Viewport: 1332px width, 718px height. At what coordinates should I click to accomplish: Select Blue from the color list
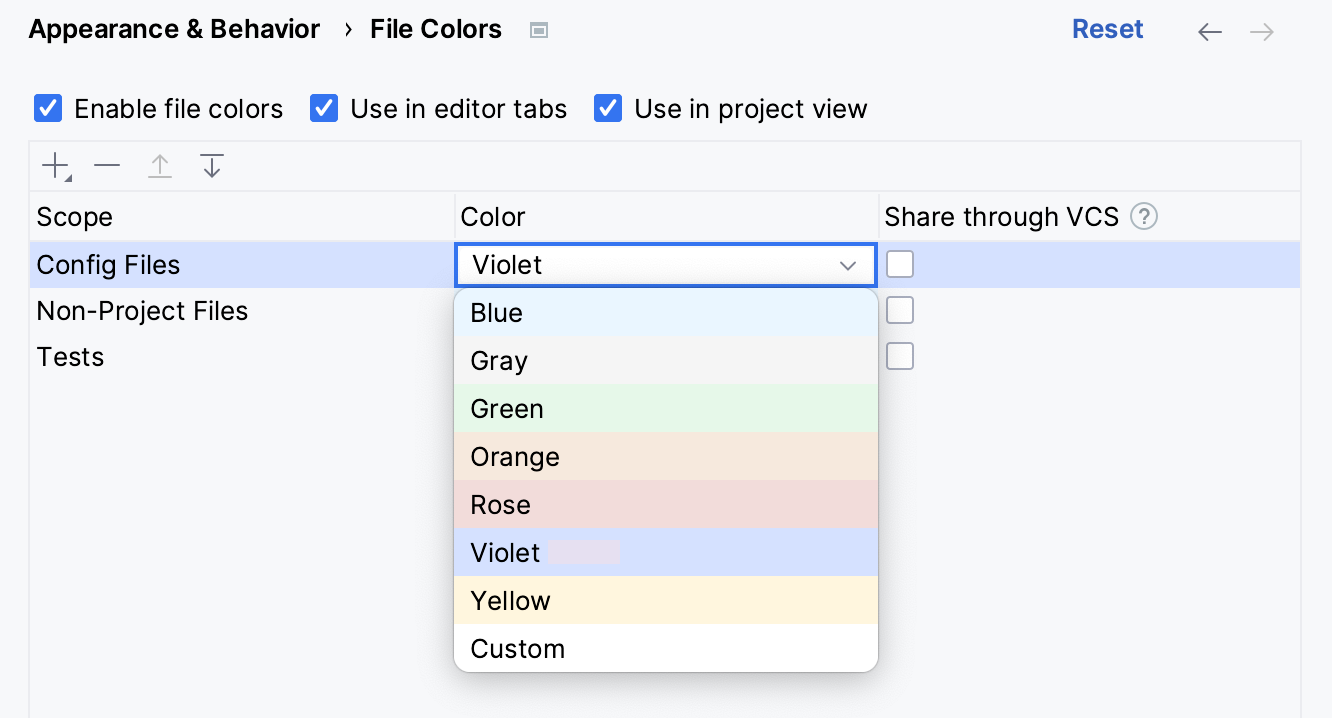tap(665, 313)
